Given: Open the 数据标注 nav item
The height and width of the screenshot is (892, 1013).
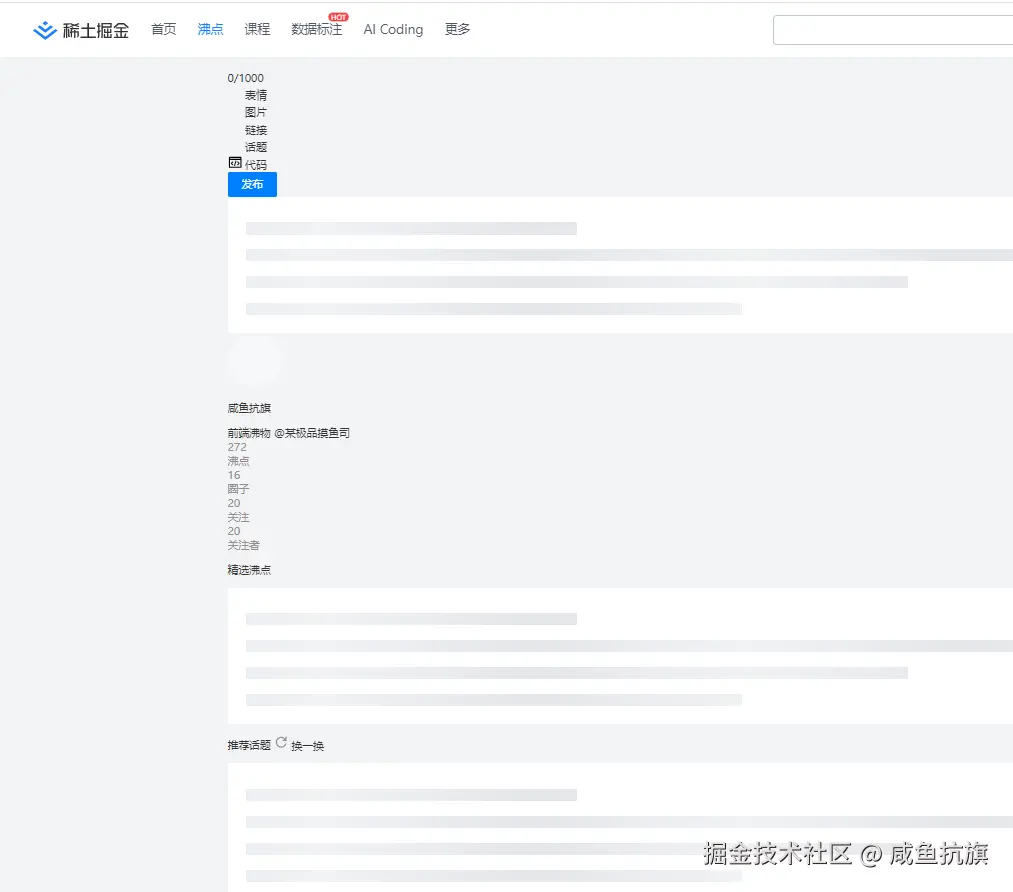Looking at the screenshot, I should tap(317, 29).
